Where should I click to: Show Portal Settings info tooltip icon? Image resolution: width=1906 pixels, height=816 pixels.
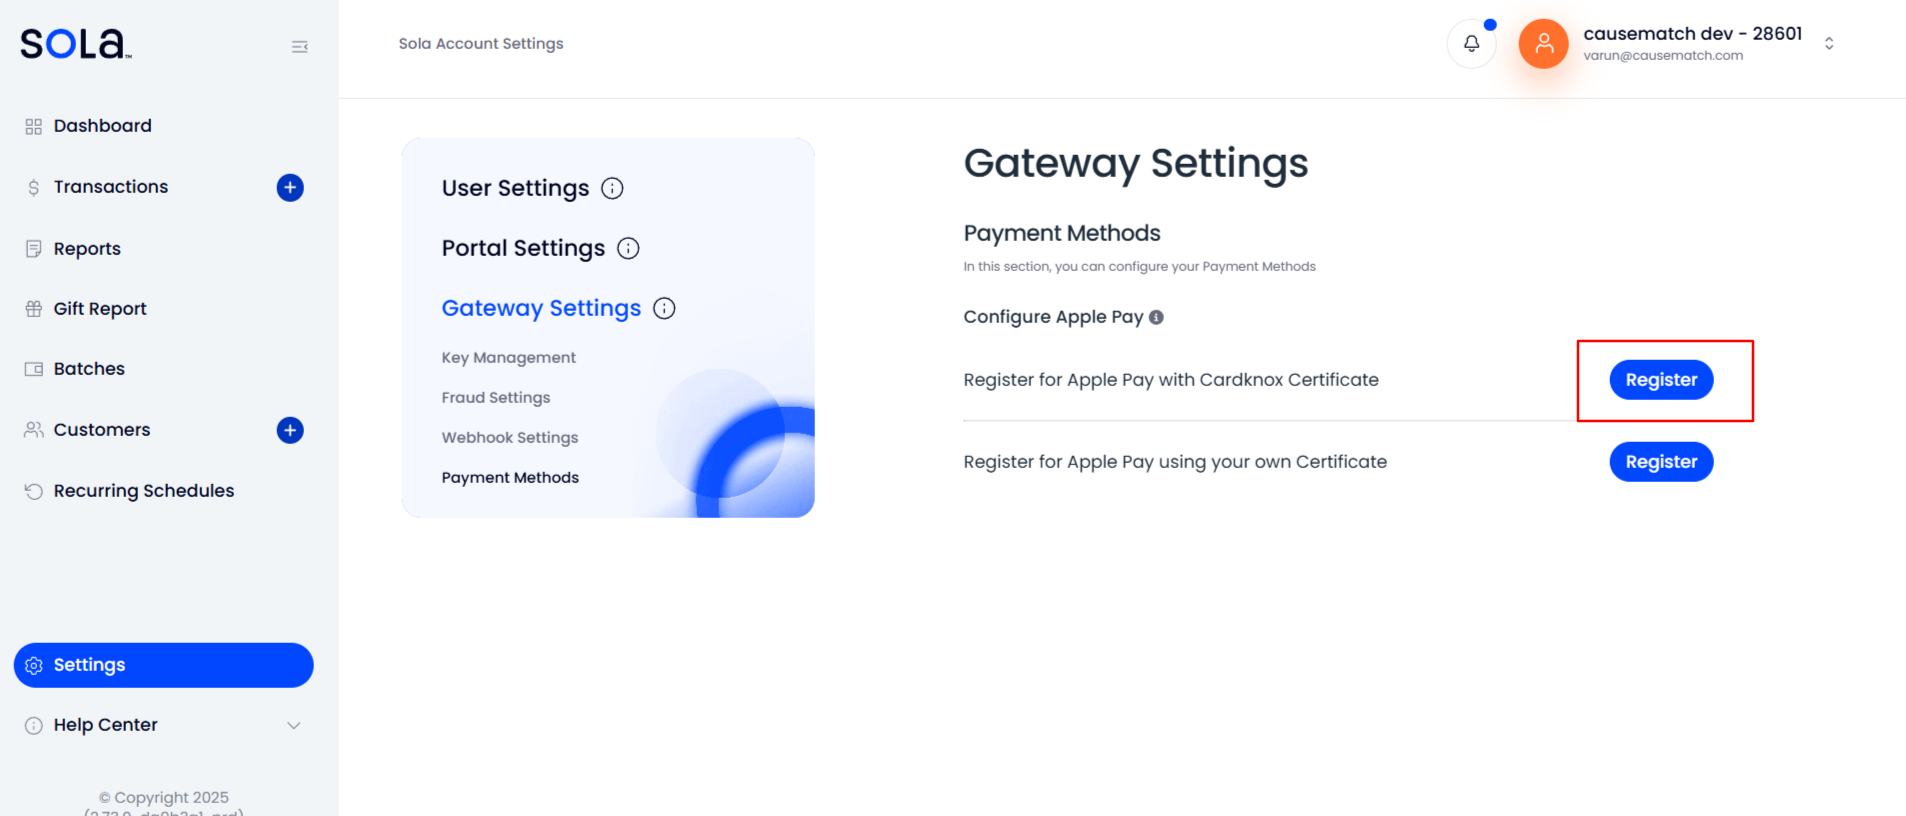pyautogui.click(x=628, y=248)
